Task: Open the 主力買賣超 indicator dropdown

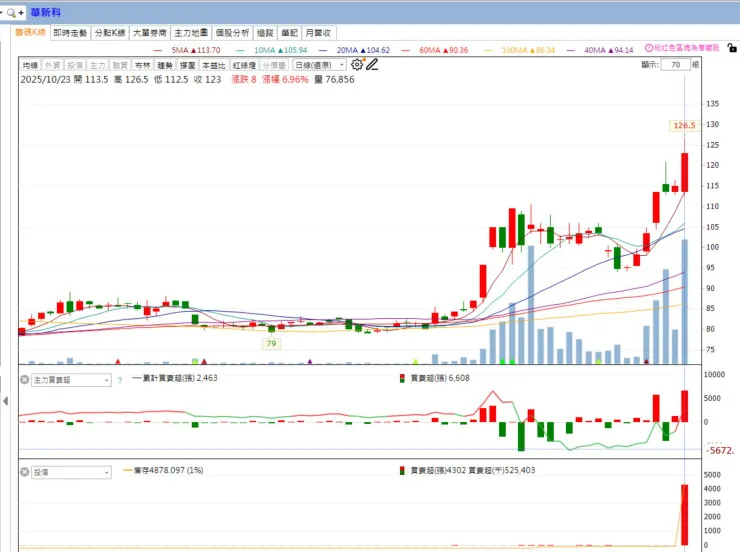Action: point(71,380)
